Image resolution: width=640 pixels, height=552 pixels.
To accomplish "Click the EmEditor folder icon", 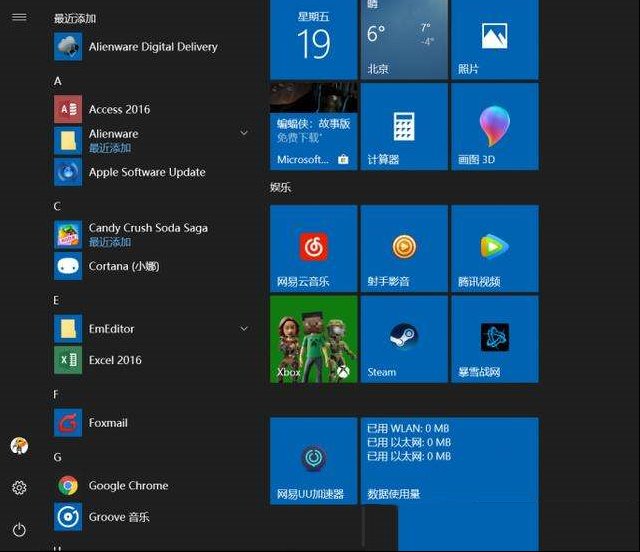I will (68, 329).
